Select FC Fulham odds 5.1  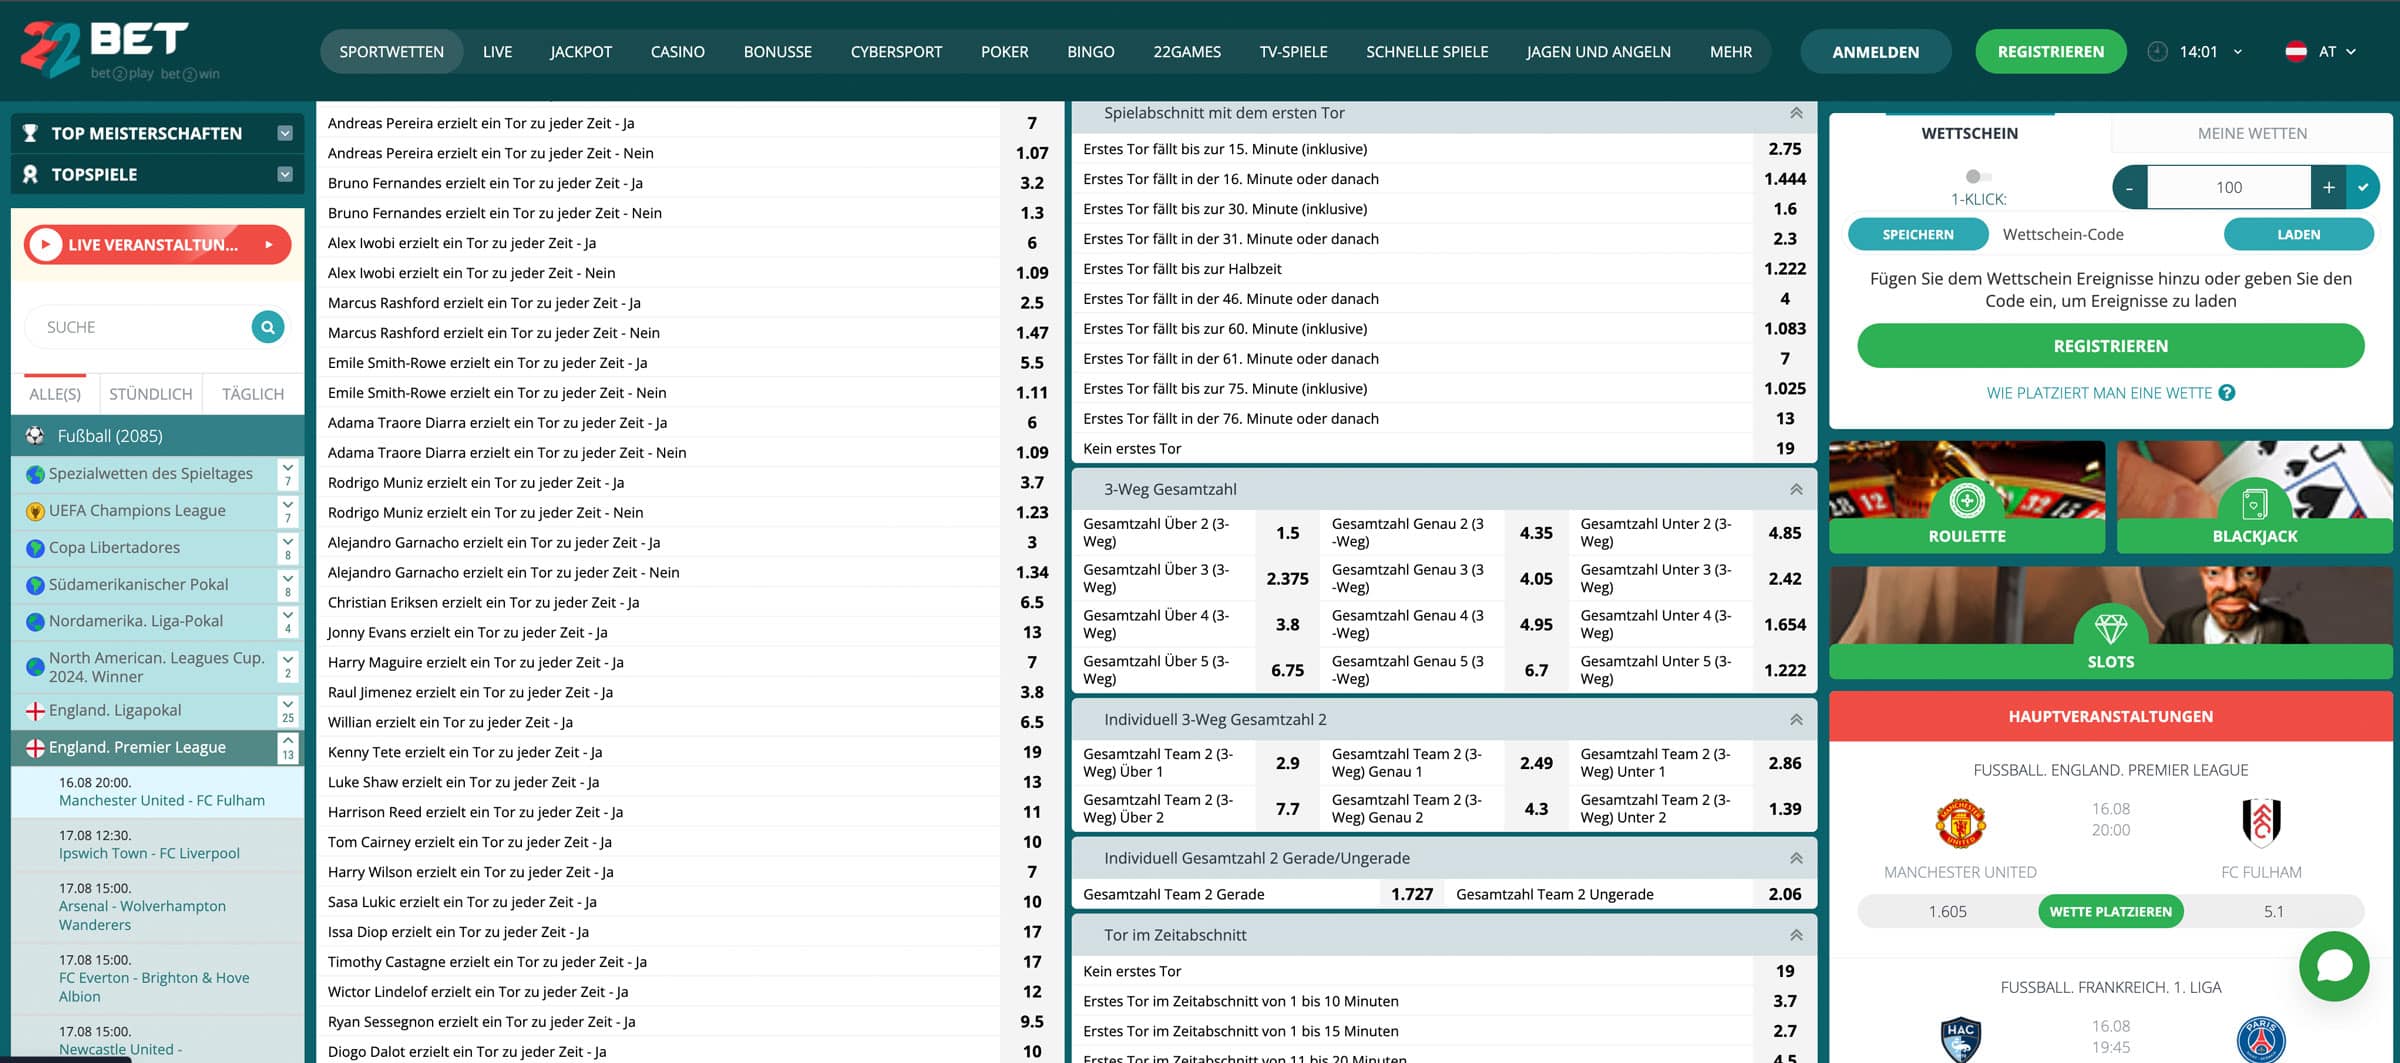pyautogui.click(x=2274, y=911)
